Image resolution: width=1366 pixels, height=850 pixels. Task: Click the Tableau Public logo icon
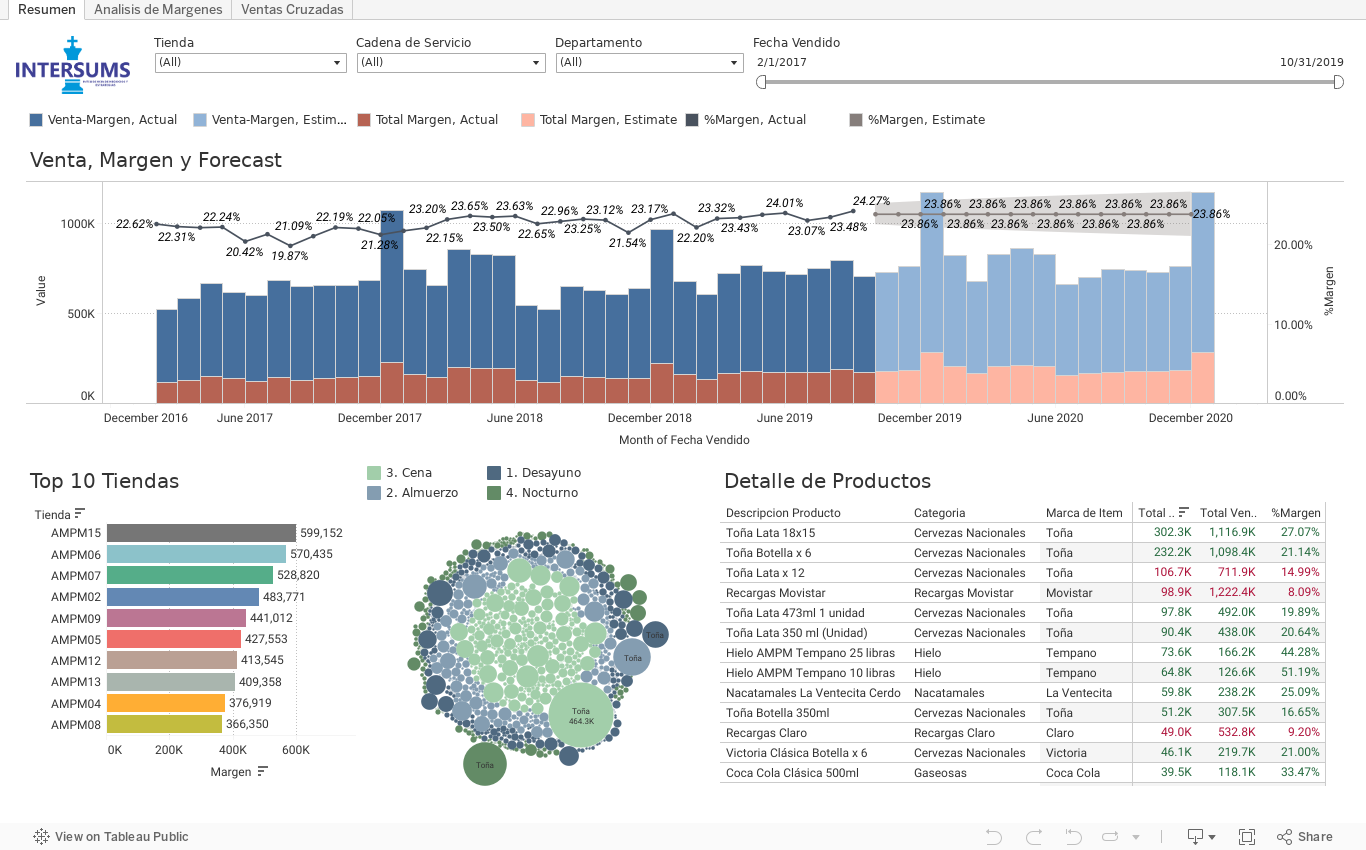tap(41, 837)
